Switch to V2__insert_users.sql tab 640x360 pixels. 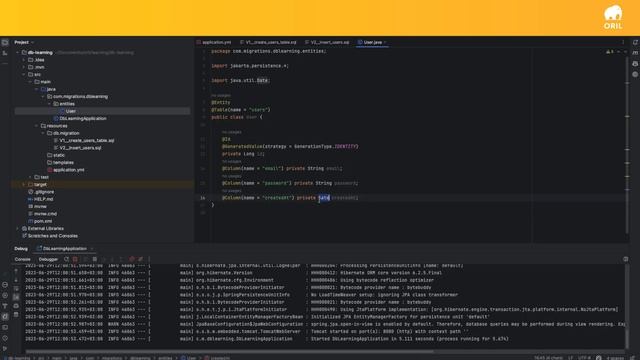point(327,42)
